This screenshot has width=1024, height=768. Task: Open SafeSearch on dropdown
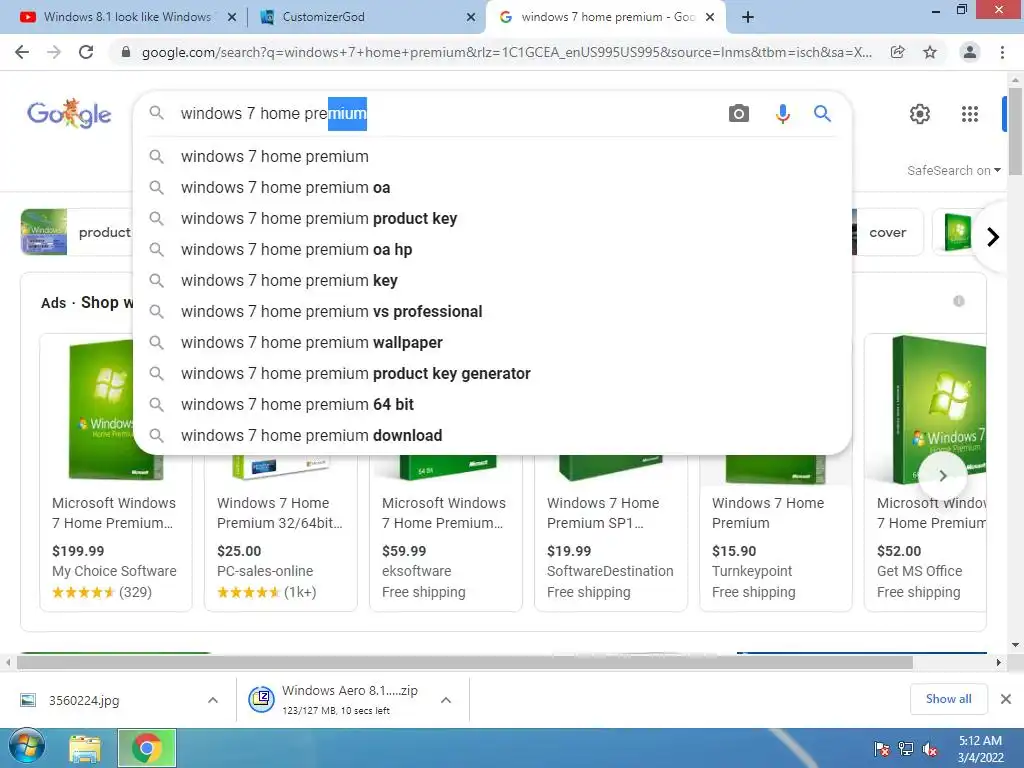click(953, 170)
